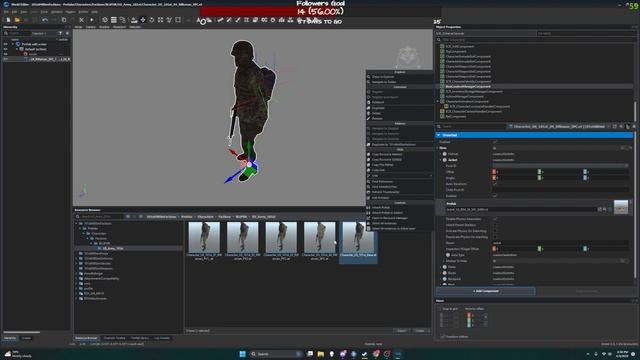Screen dimensions: 640x360
Task: Open the Pivot ID dropdown
Action: 560,166
